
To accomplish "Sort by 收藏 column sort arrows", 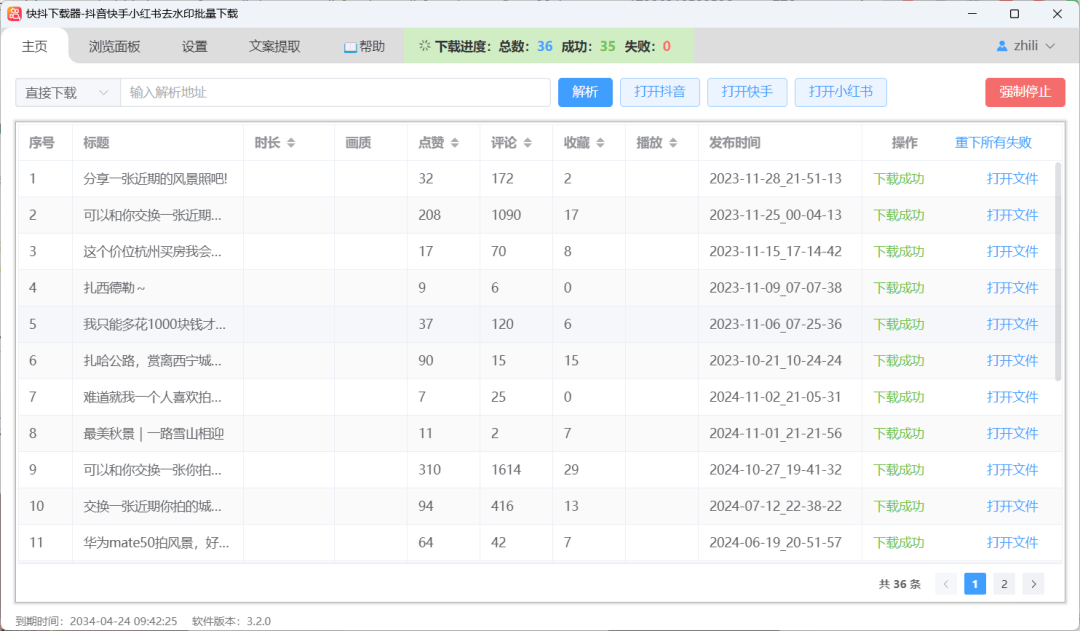I will click(600, 143).
